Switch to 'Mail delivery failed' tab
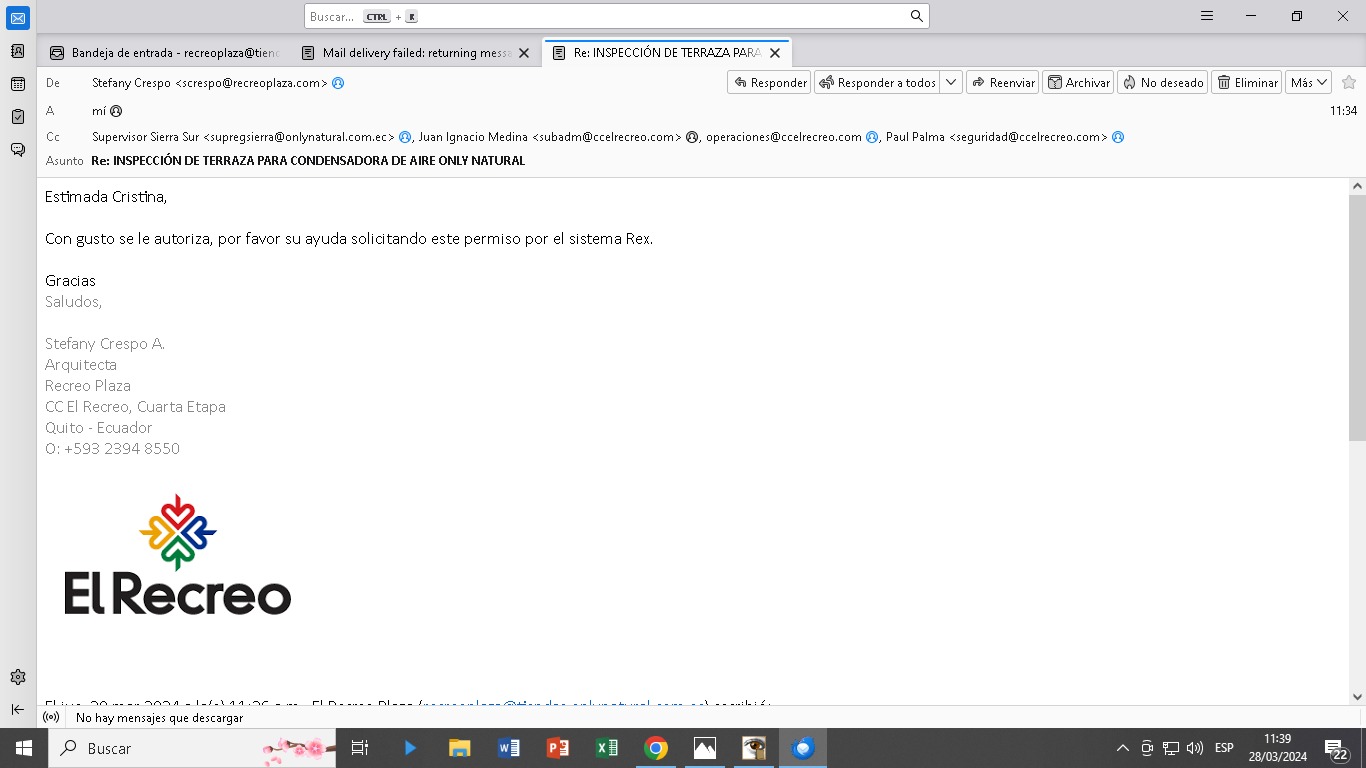The height and width of the screenshot is (768, 1366). pyautogui.click(x=416, y=53)
